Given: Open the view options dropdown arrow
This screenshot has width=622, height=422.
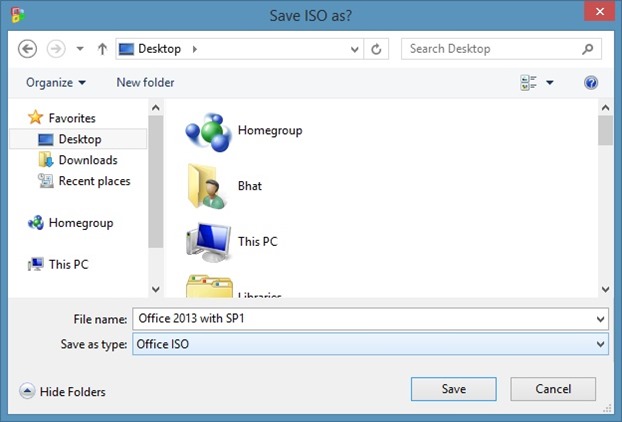Looking at the screenshot, I should pyautogui.click(x=550, y=83).
